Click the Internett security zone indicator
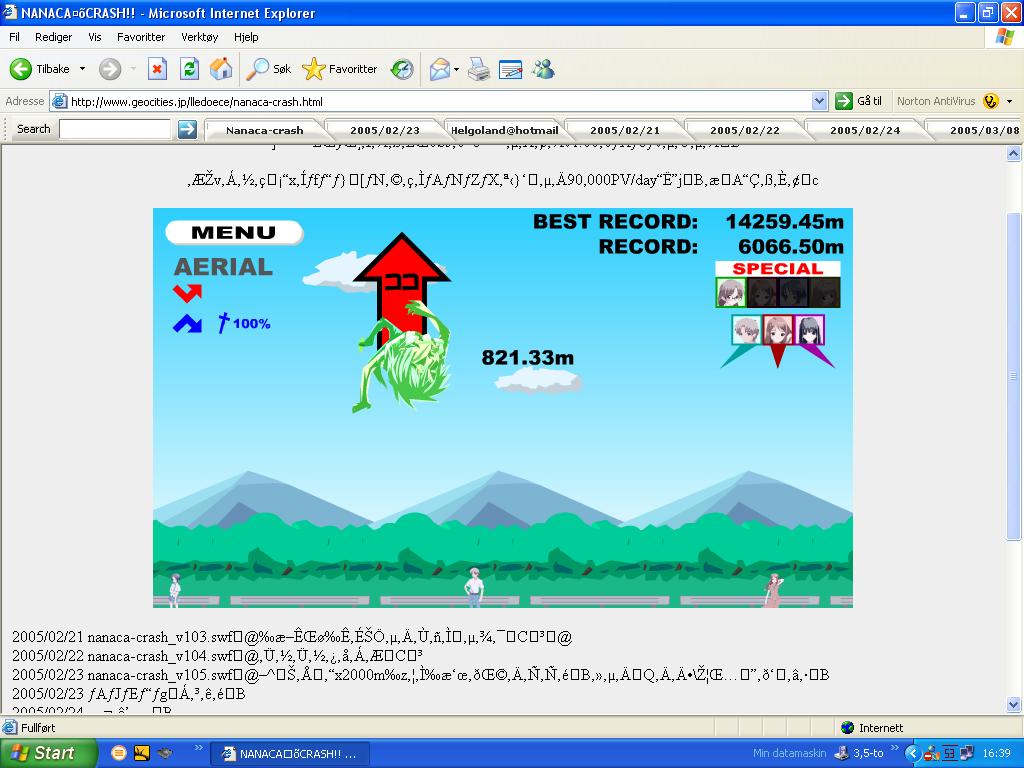1024x768 pixels. tap(872, 728)
